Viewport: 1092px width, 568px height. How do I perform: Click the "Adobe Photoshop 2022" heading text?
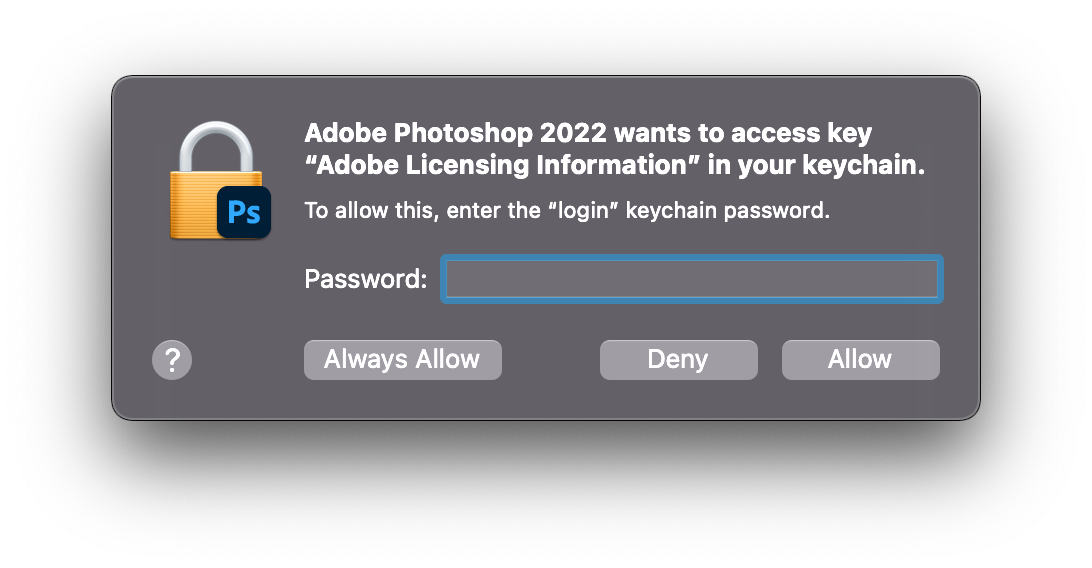pos(455,133)
